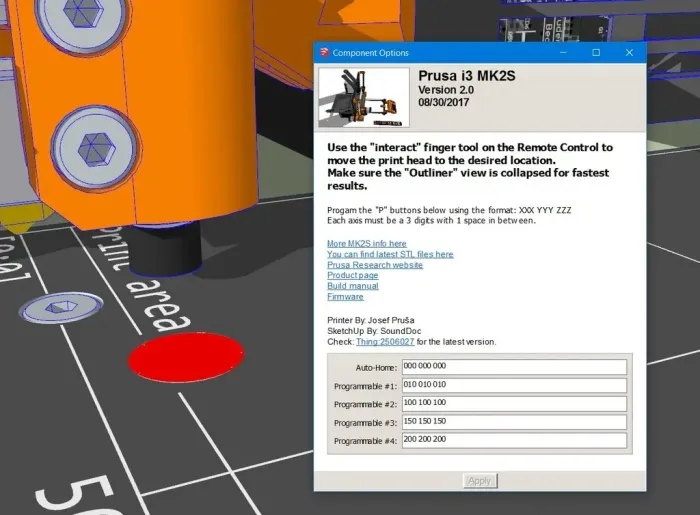700x515 pixels.
Task: Open 'You can find latest STL files here' link
Action: pyautogui.click(x=390, y=254)
